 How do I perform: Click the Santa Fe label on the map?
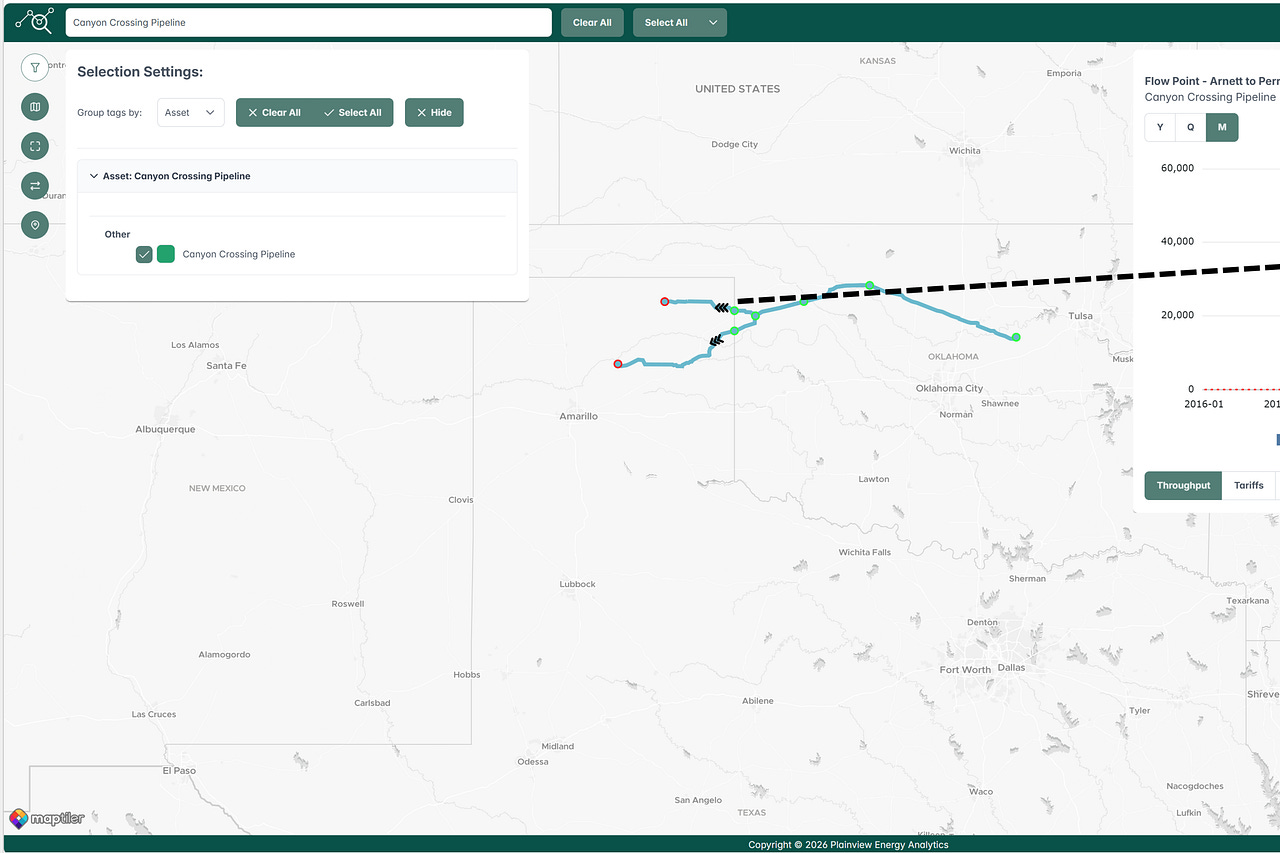click(x=226, y=366)
